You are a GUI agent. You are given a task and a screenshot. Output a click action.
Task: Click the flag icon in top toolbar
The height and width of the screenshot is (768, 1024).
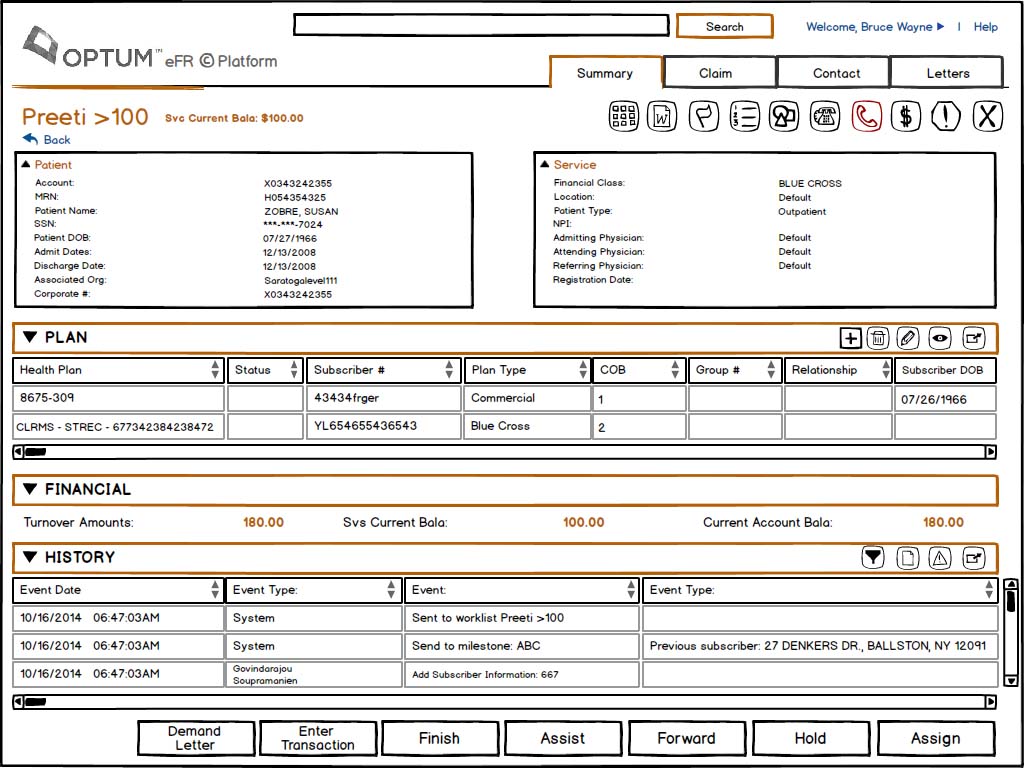705,117
